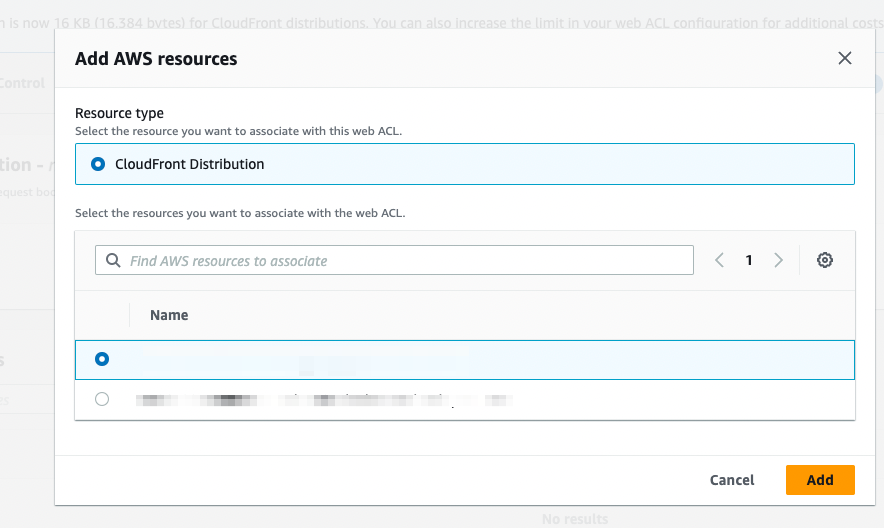
Task: Open table preferences gear icon
Action: point(825,260)
